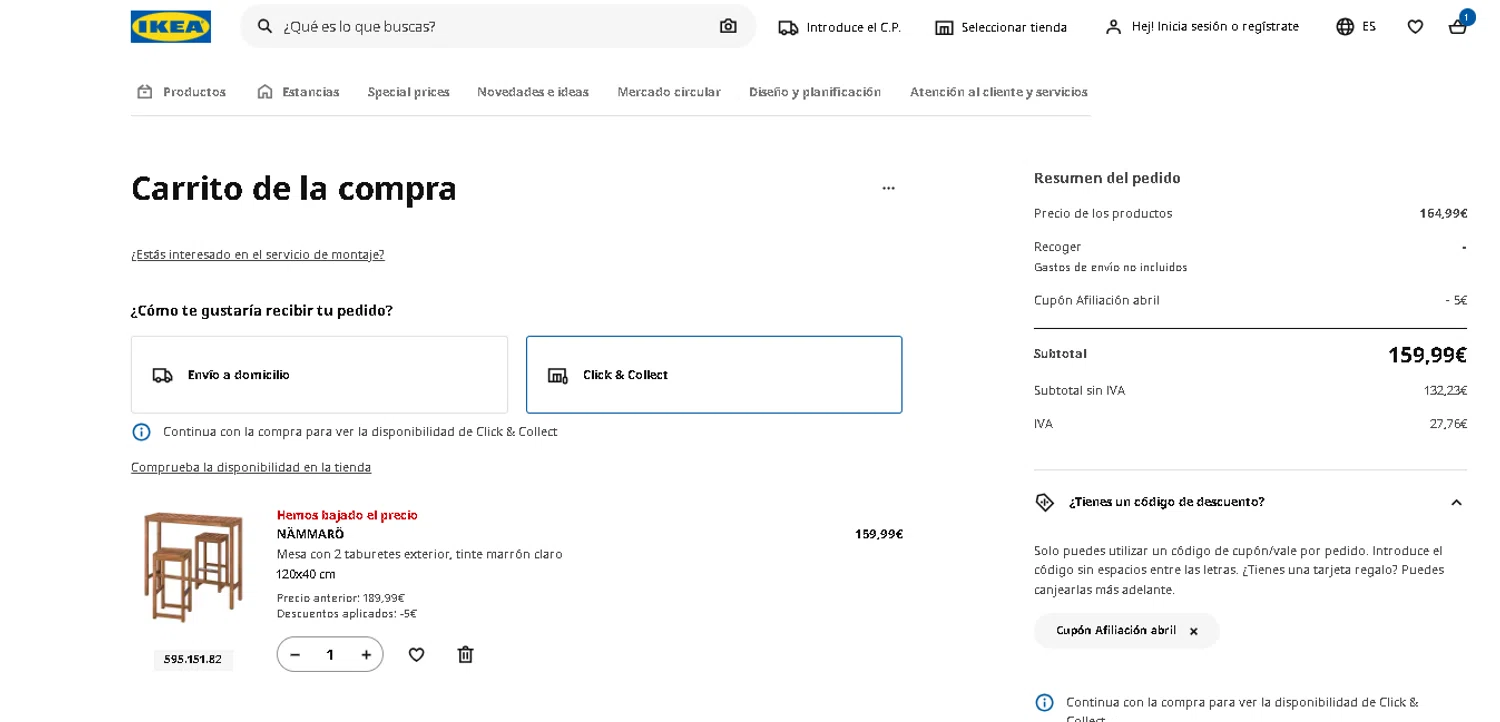Click Precio de los productos 164,99€ value
1500x722 pixels.
pyautogui.click(x=1443, y=214)
